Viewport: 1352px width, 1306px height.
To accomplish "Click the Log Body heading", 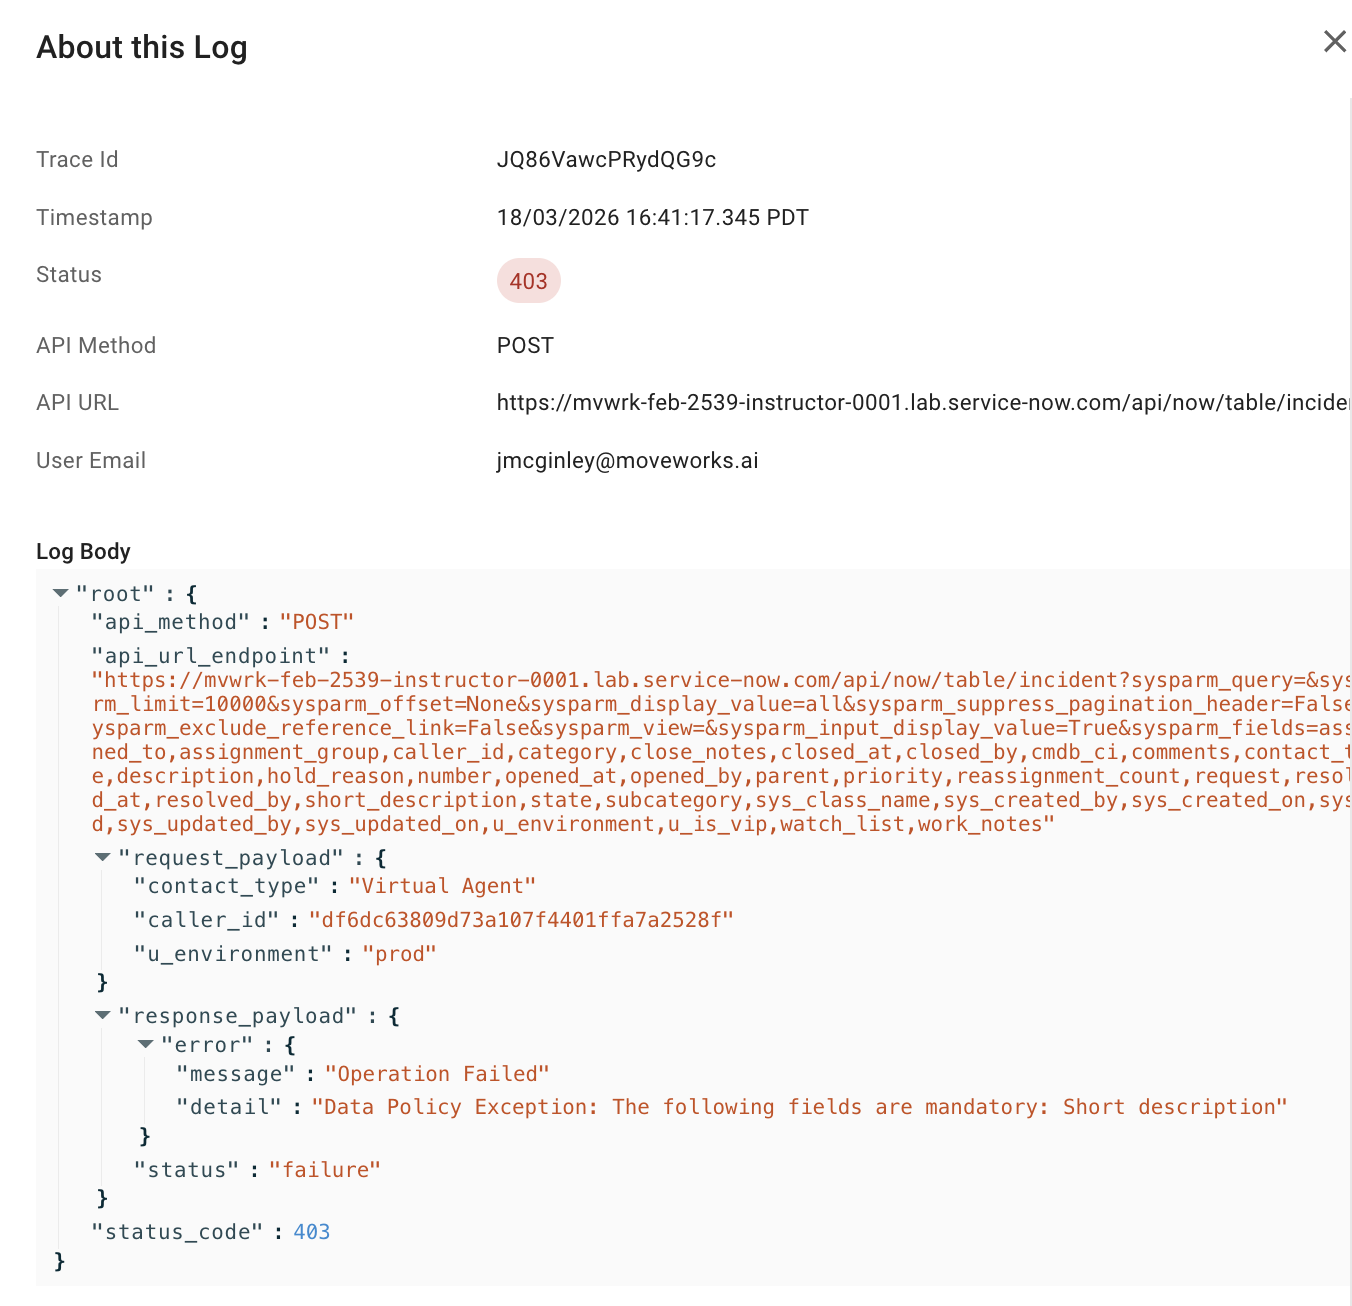I will coord(83,552).
